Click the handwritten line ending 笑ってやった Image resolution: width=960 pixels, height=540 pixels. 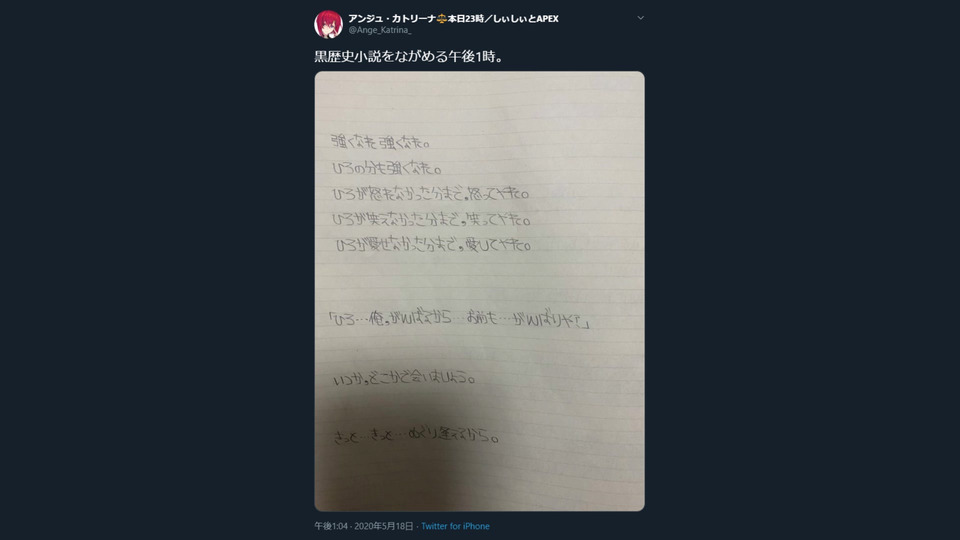[x=432, y=219]
